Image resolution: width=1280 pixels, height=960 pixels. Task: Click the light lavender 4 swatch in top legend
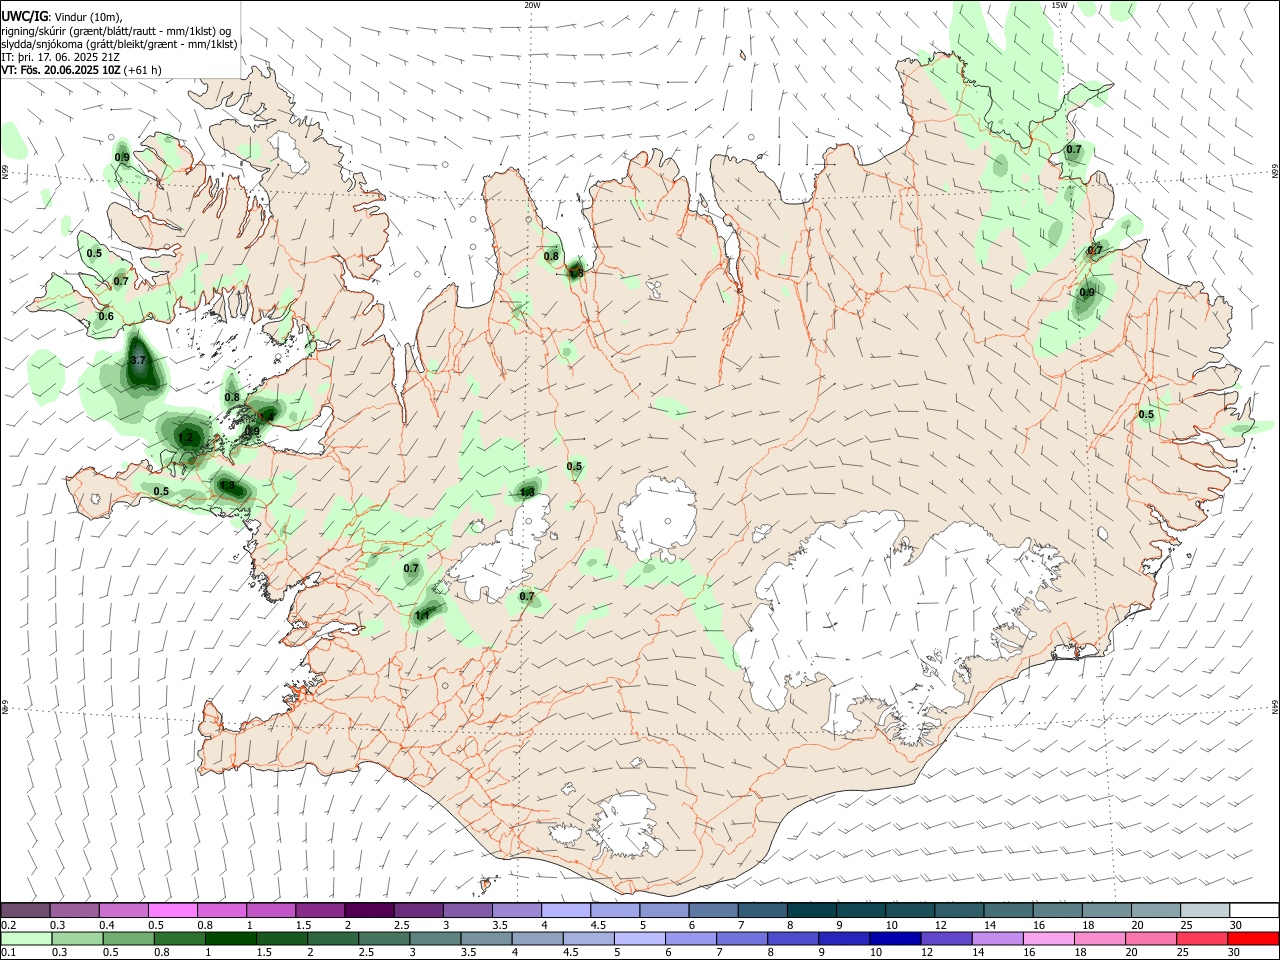(x=565, y=911)
